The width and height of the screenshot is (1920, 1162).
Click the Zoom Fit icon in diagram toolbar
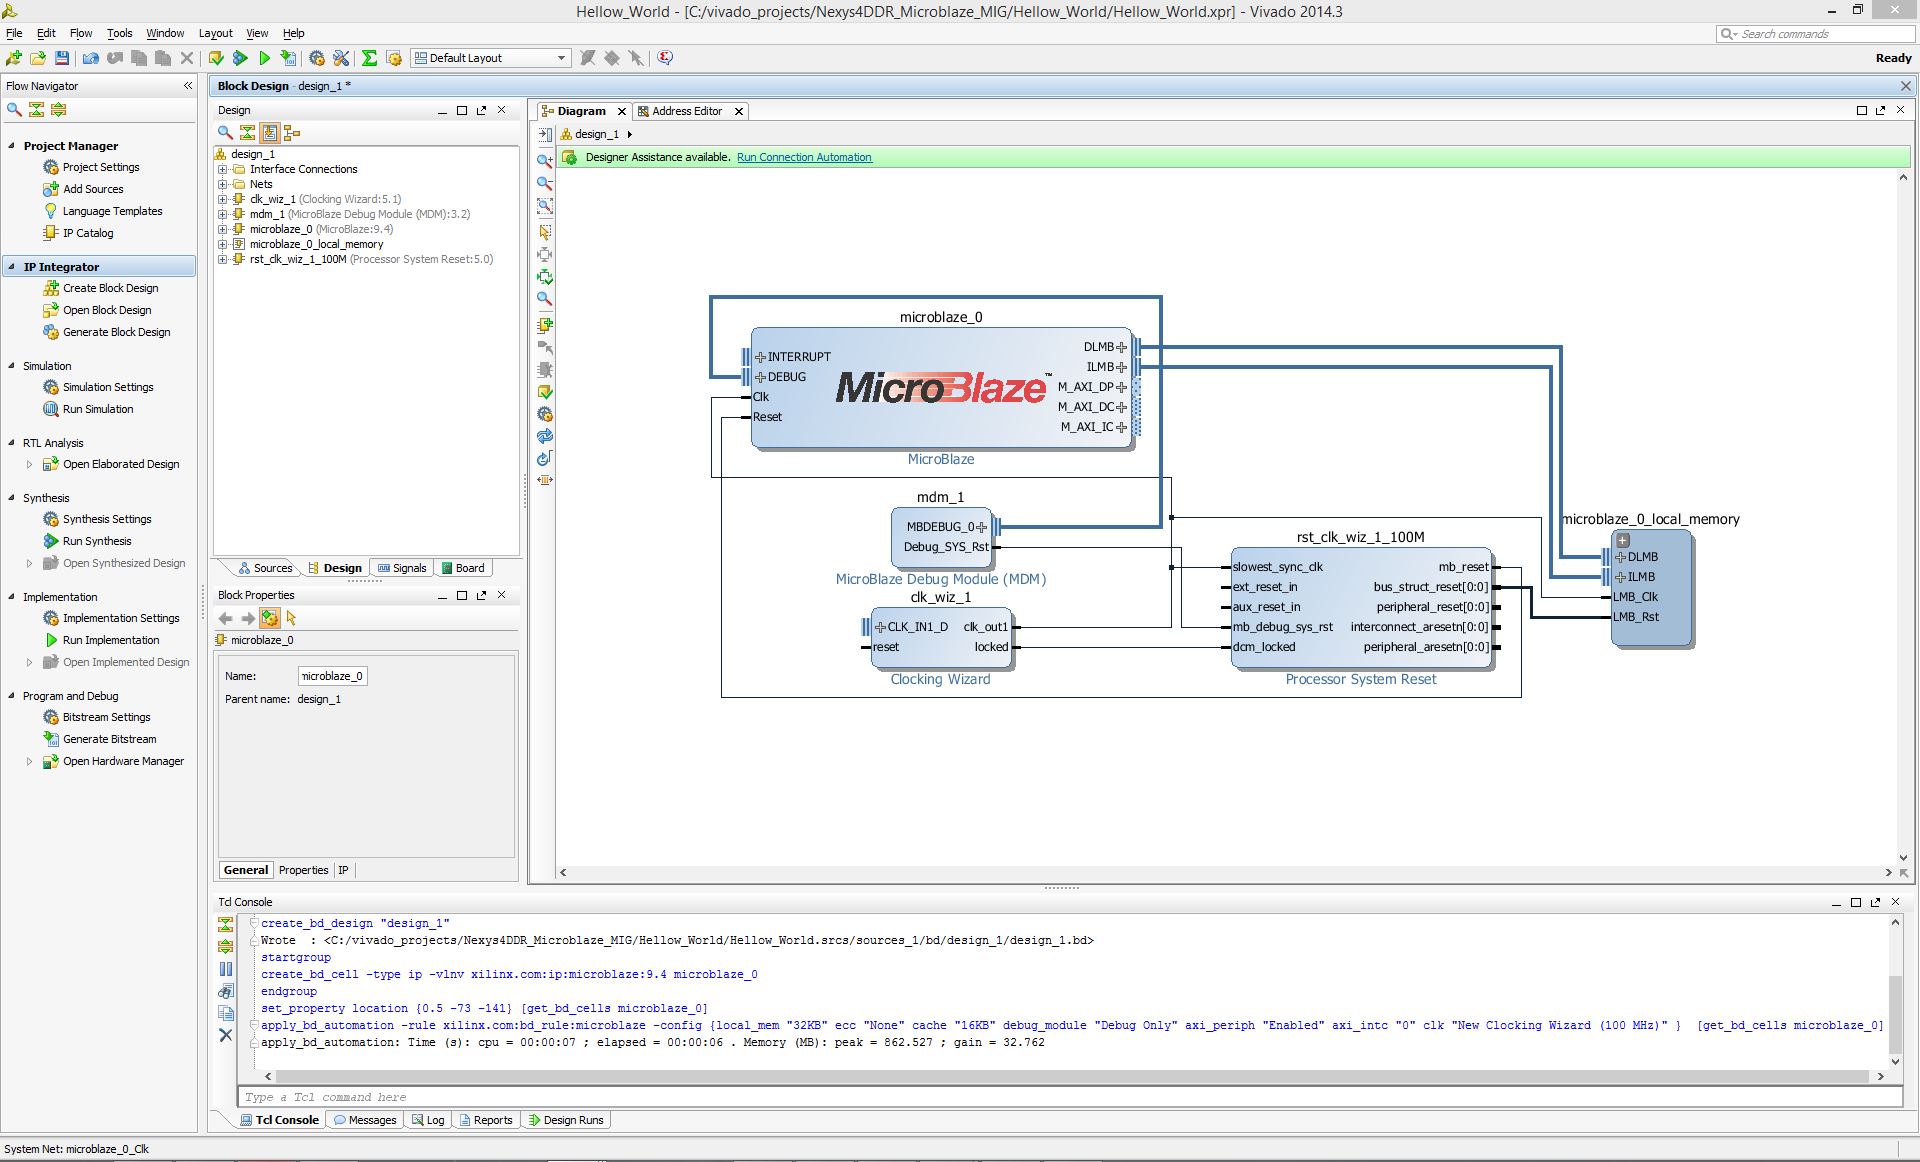[x=545, y=206]
